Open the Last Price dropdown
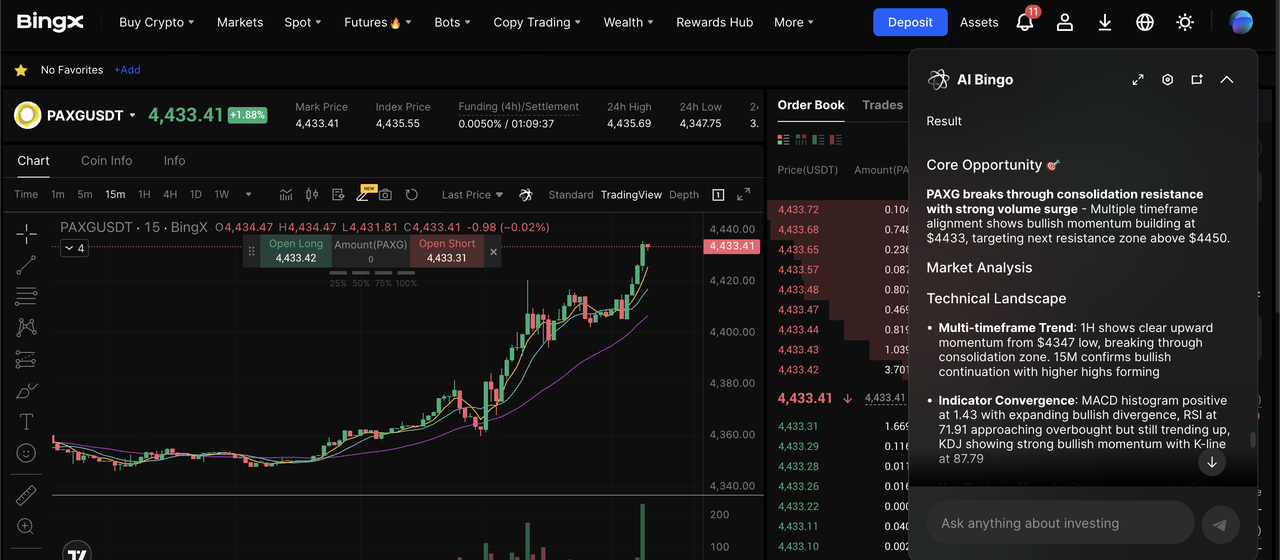The width and height of the screenshot is (1280, 560). click(x=472, y=195)
